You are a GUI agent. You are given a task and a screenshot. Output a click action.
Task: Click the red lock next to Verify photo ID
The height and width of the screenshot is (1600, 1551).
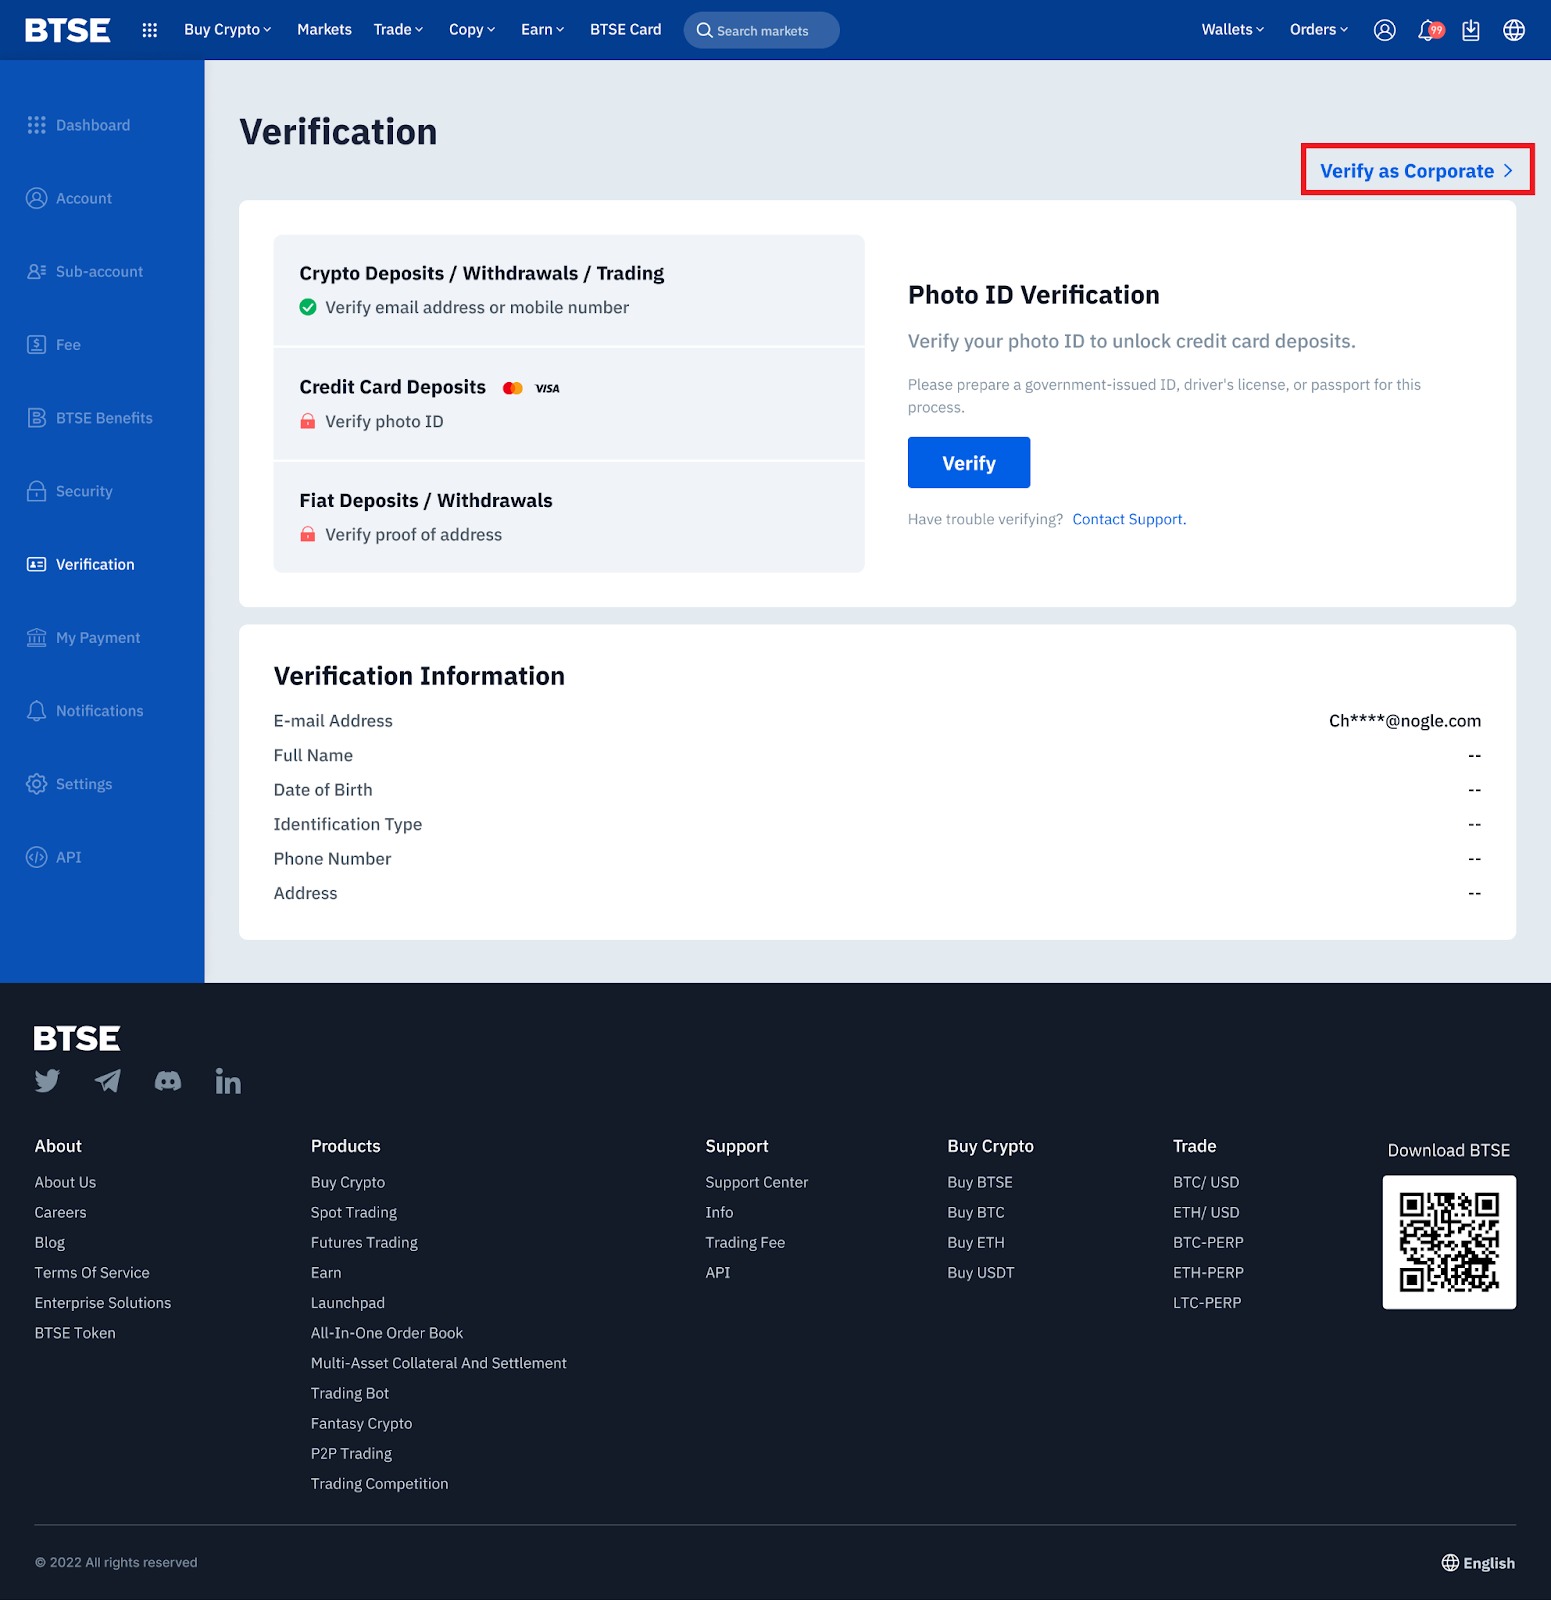308,421
